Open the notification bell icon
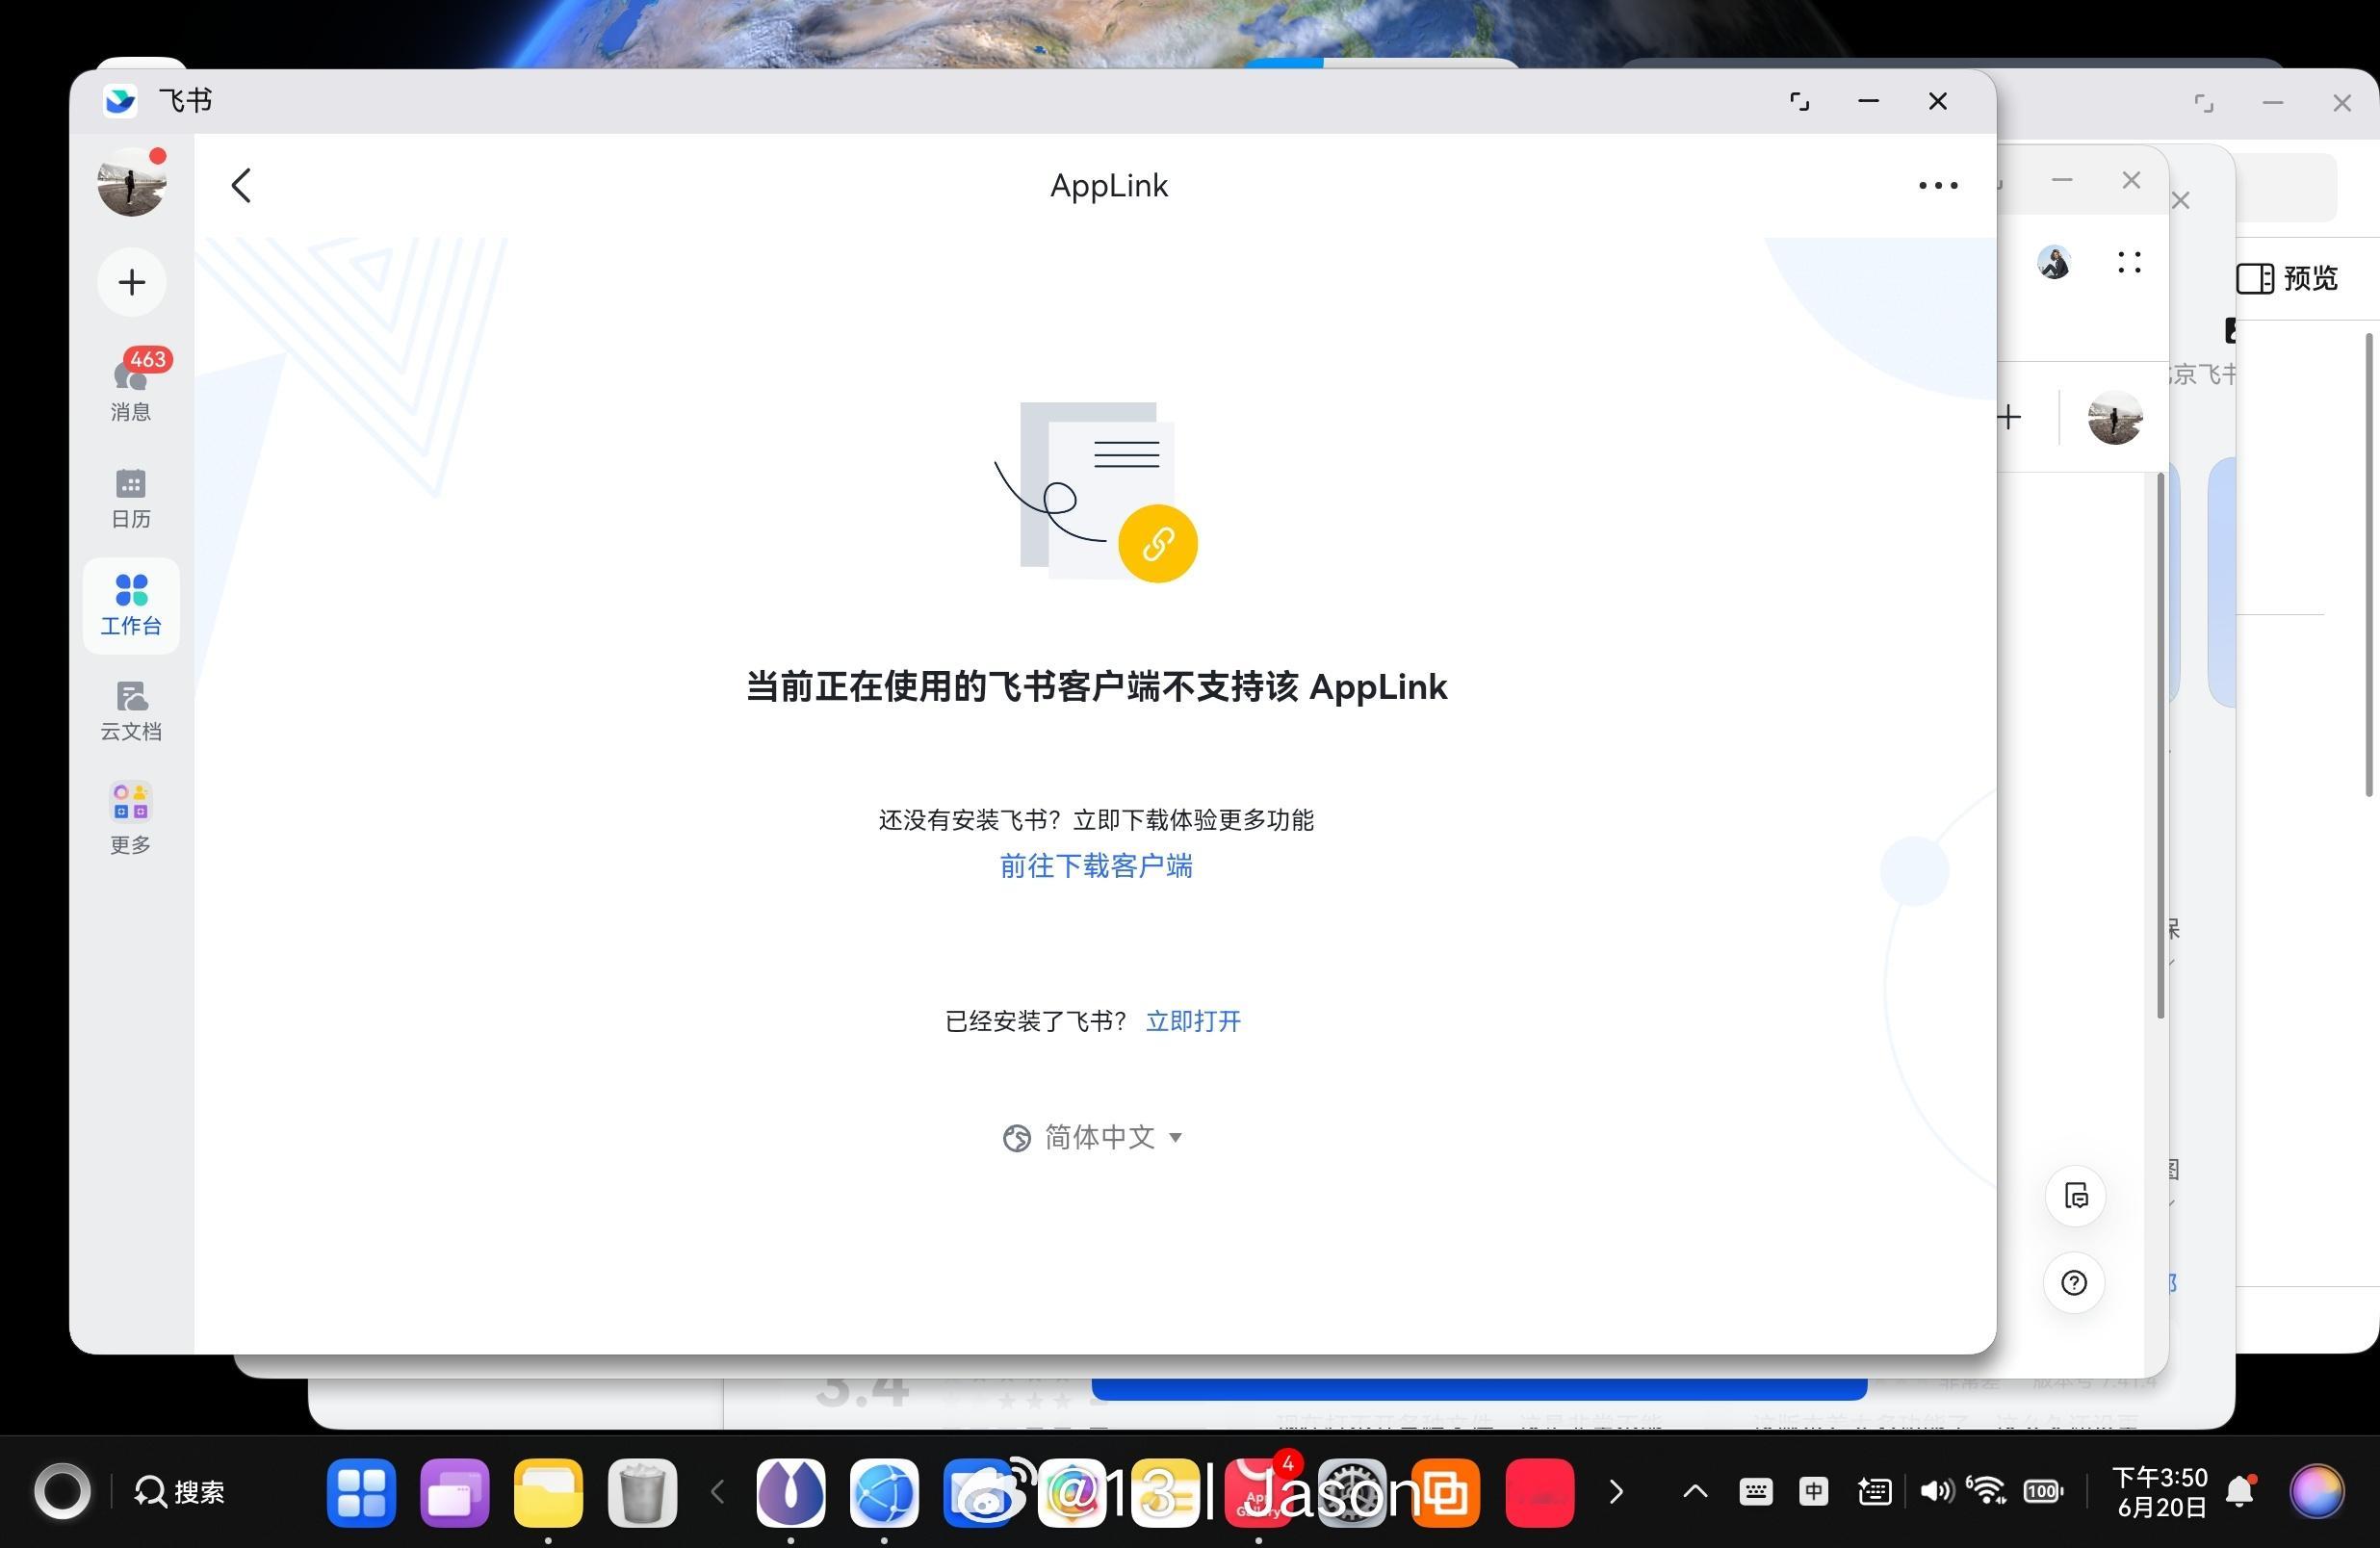Image resolution: width=2380 pixels, height=1548 pixels. (x=2241, y=1492)
